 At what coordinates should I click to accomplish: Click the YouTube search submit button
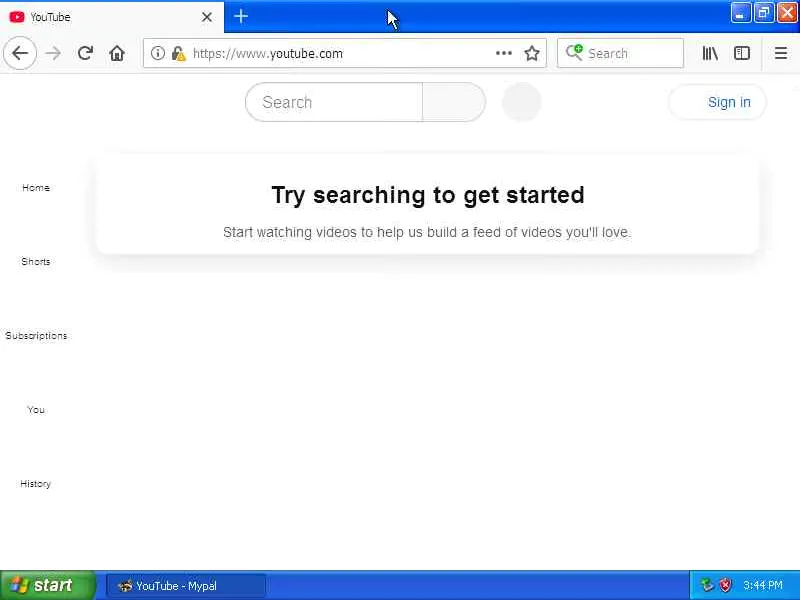pos(454,102)
